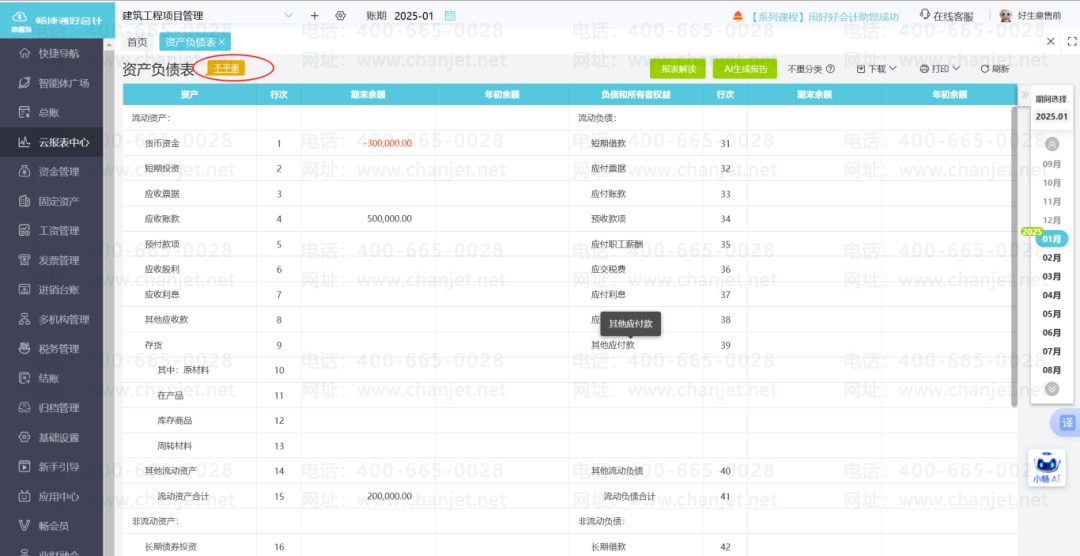Click 流动资产合计 amount 200,000.00
The width and height of the screenshot is (1080, 556).
(x=390, y=496)
